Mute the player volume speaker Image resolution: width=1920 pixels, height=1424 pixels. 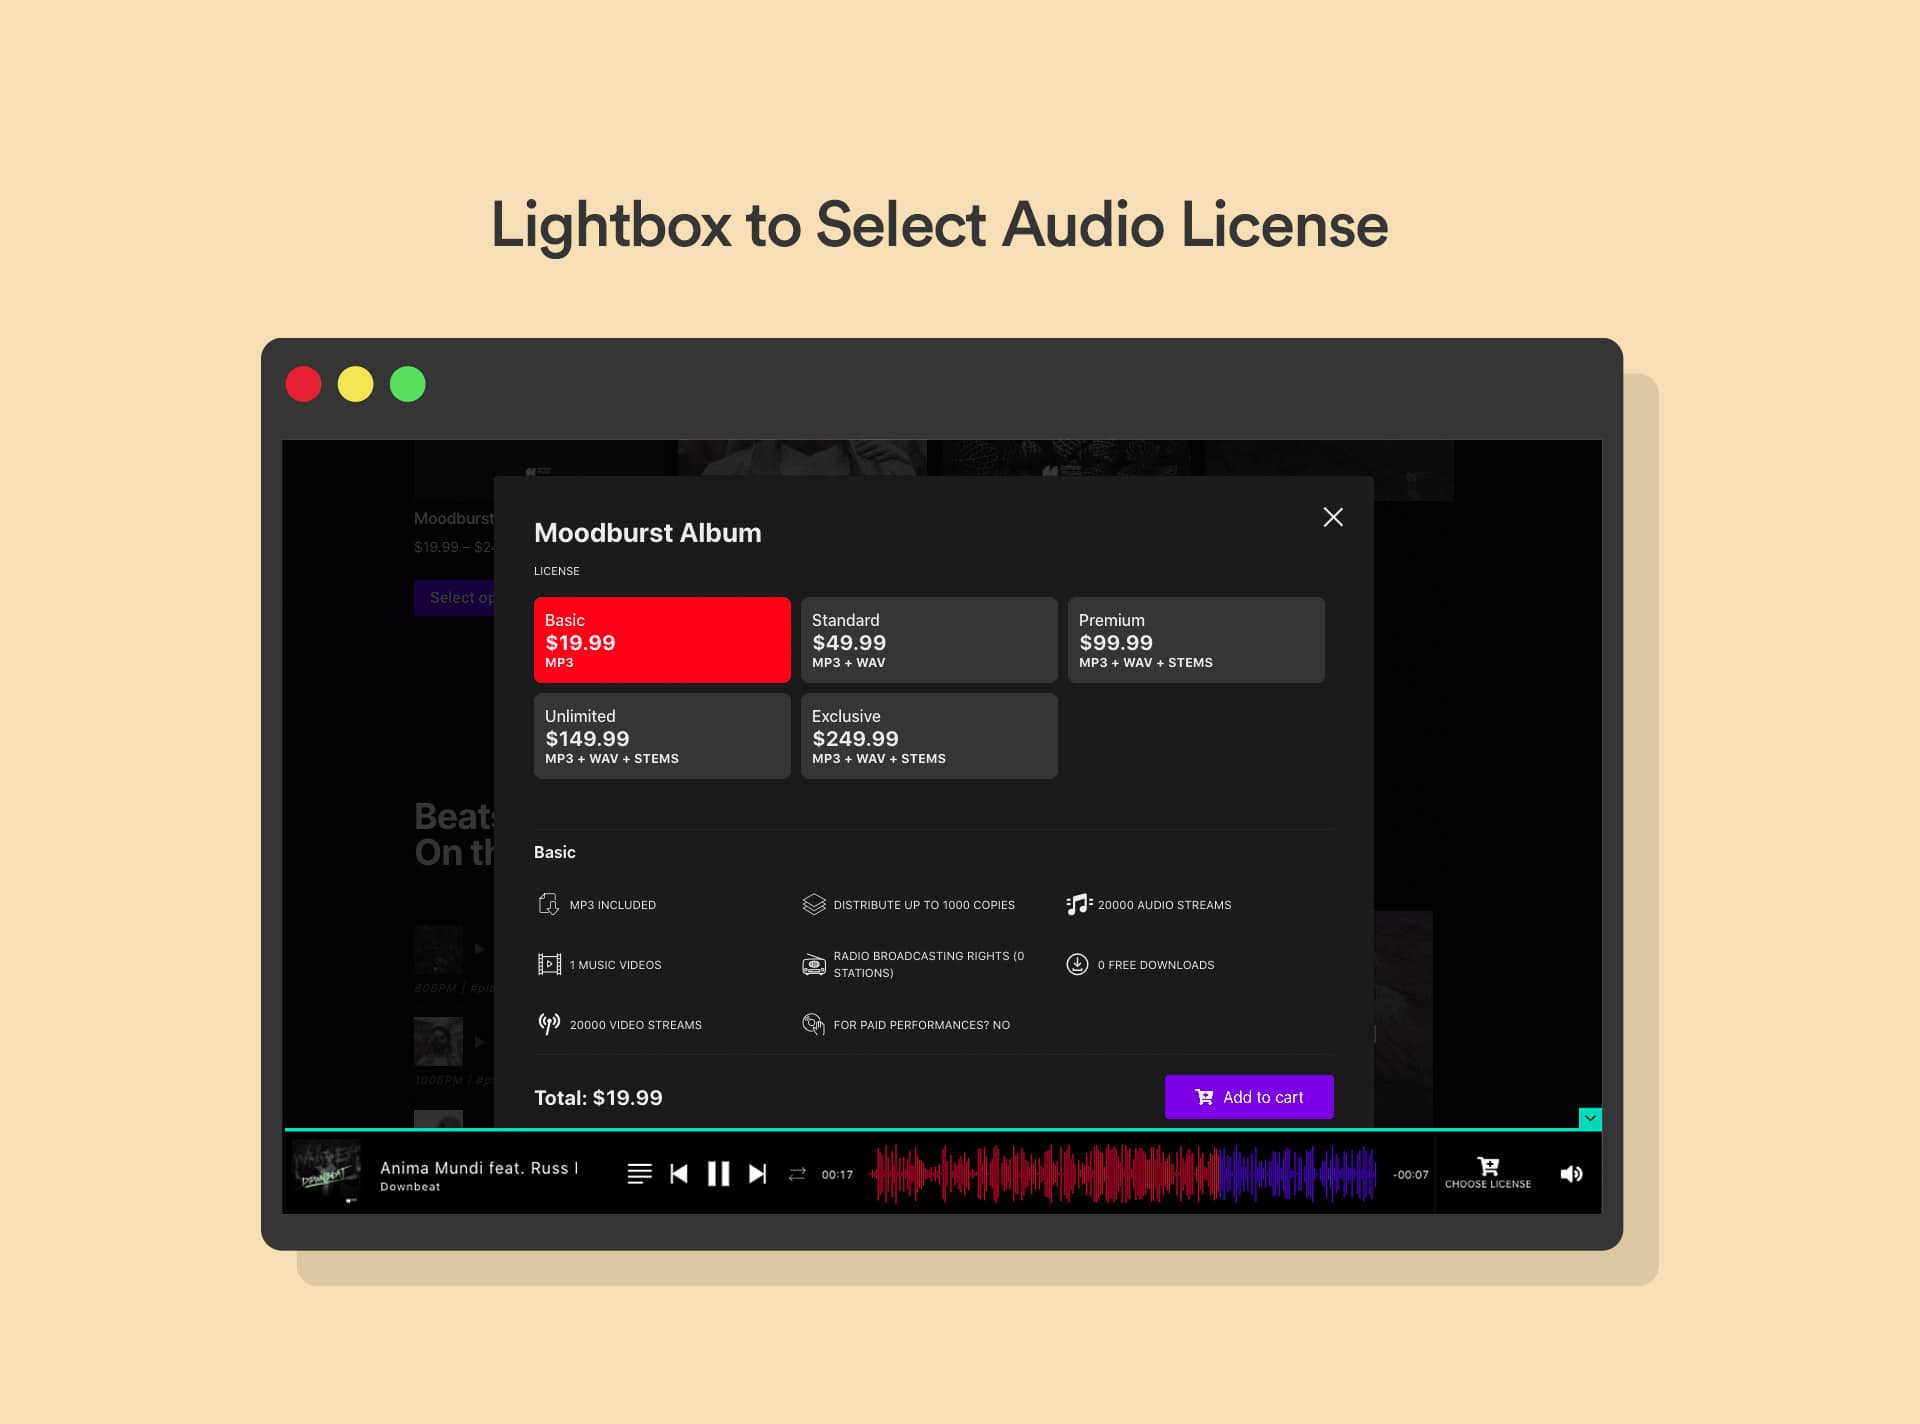(x=1571, y=1174)
